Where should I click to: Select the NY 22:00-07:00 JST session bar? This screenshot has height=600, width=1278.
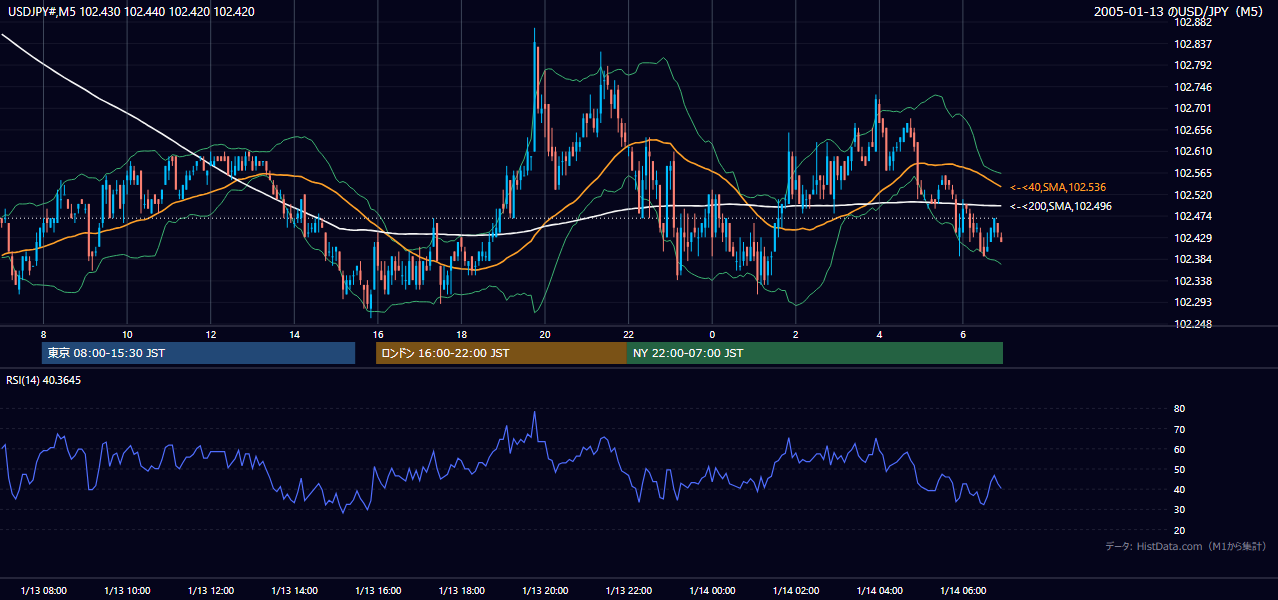pyautogui.click(x=815, y=353)
